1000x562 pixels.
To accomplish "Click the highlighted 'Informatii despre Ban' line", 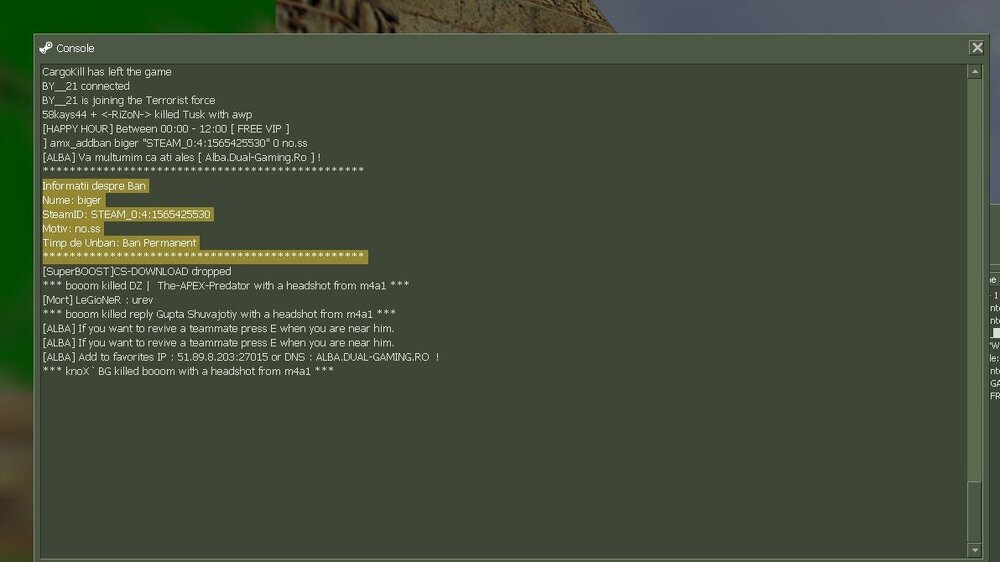I will (95, 186).
